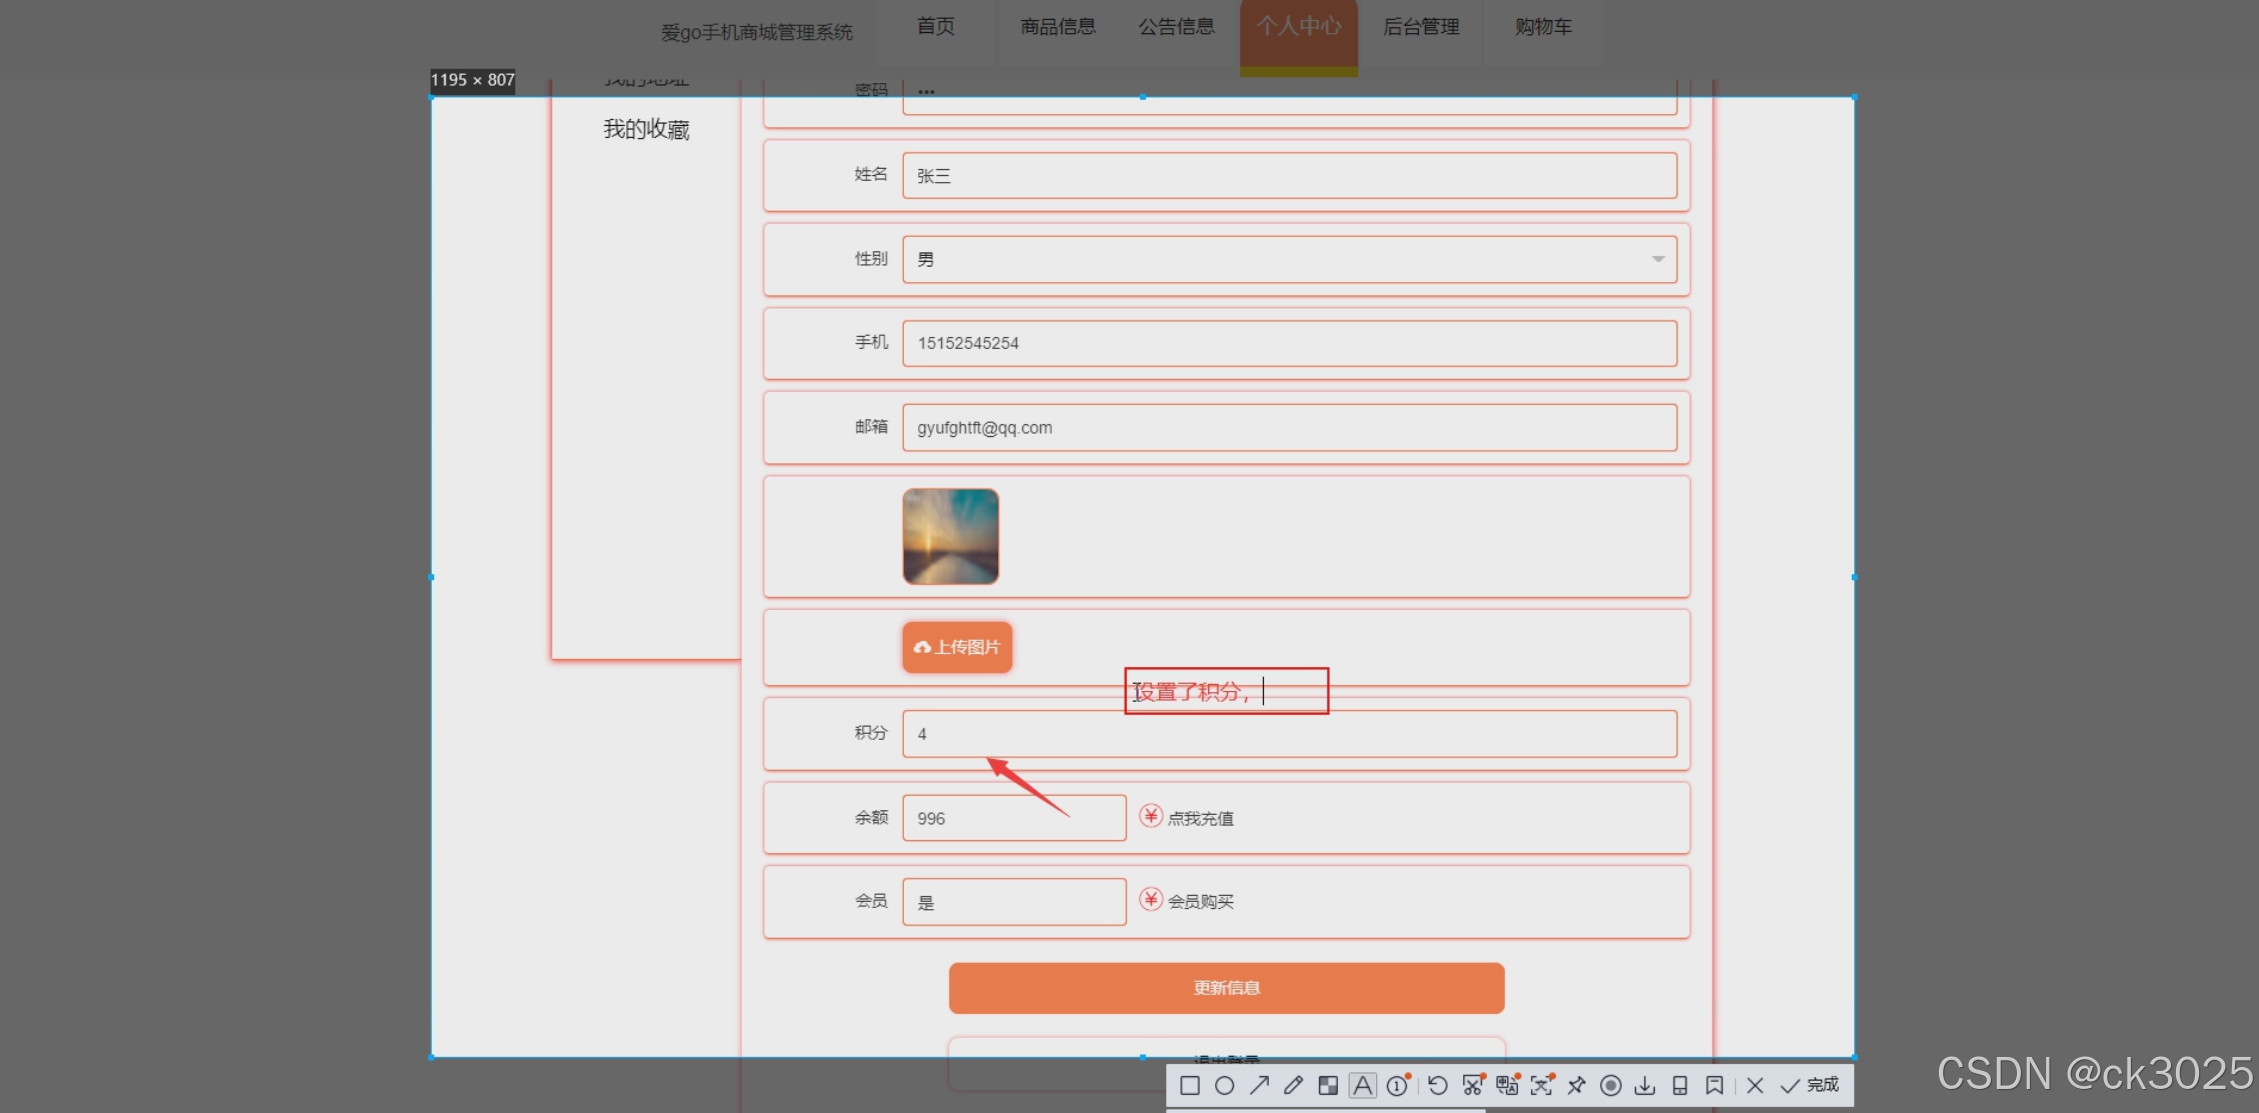The height and width of the screenshot is (1113, 2259).
Task: Click the 上传图片 upload button
Action: 957,647
